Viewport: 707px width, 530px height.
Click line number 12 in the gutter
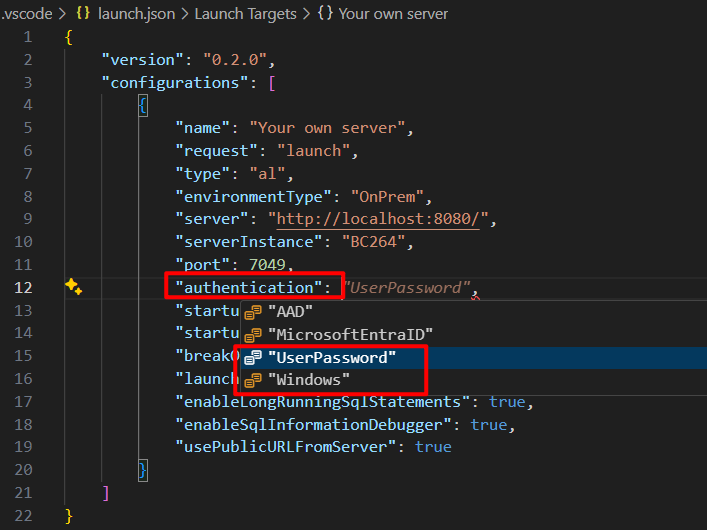tap(23, 287)
